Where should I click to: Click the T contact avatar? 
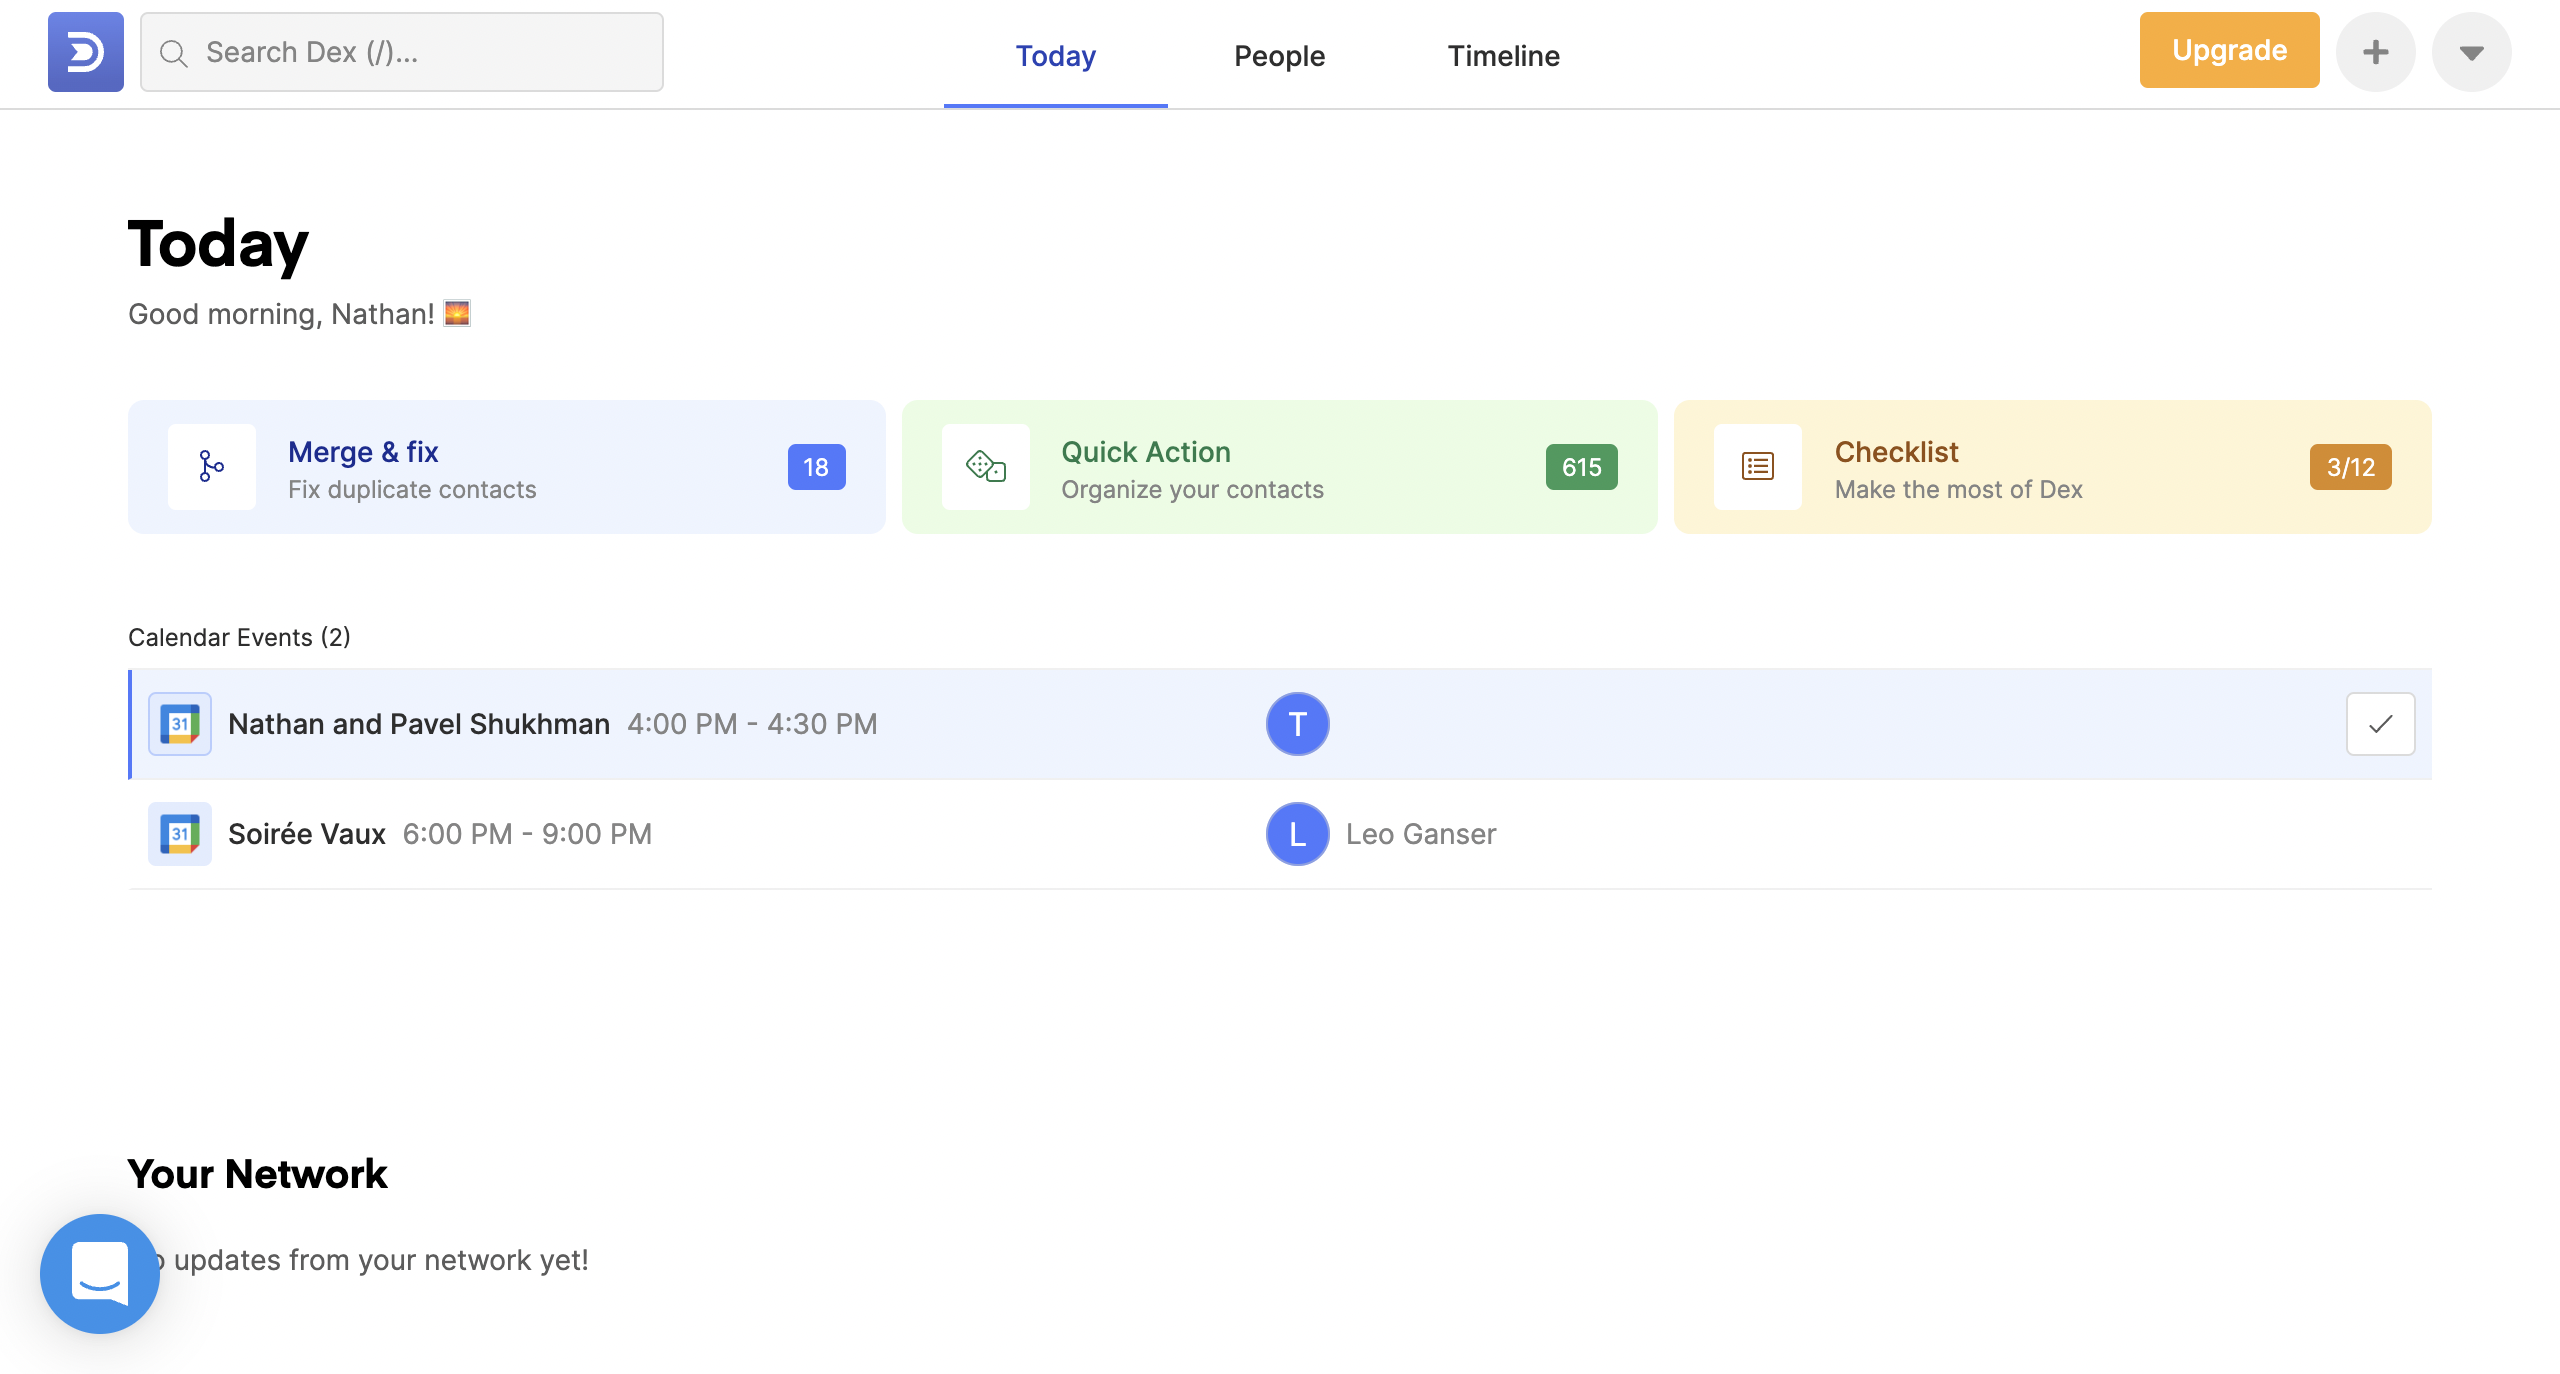(x=1298, y=724)
